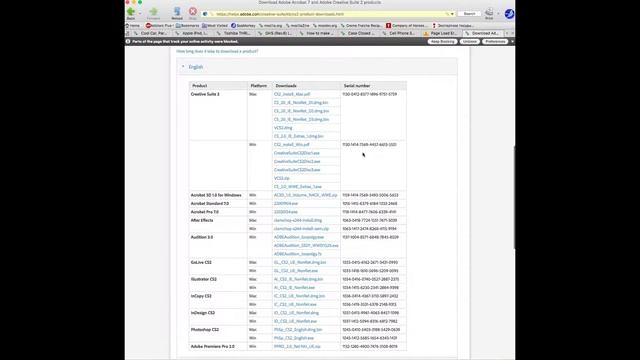Download InCopy CS2 Mac dmg.bin file
The width and height of the screenshot is (640, 360).
300,296
